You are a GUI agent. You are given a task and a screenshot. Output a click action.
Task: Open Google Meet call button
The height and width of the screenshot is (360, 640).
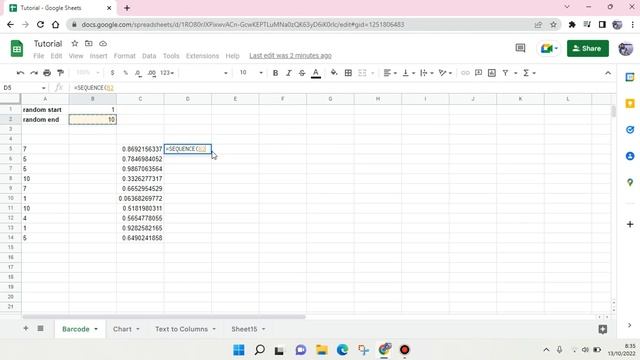pyautogui.click(x=549, y=49)
